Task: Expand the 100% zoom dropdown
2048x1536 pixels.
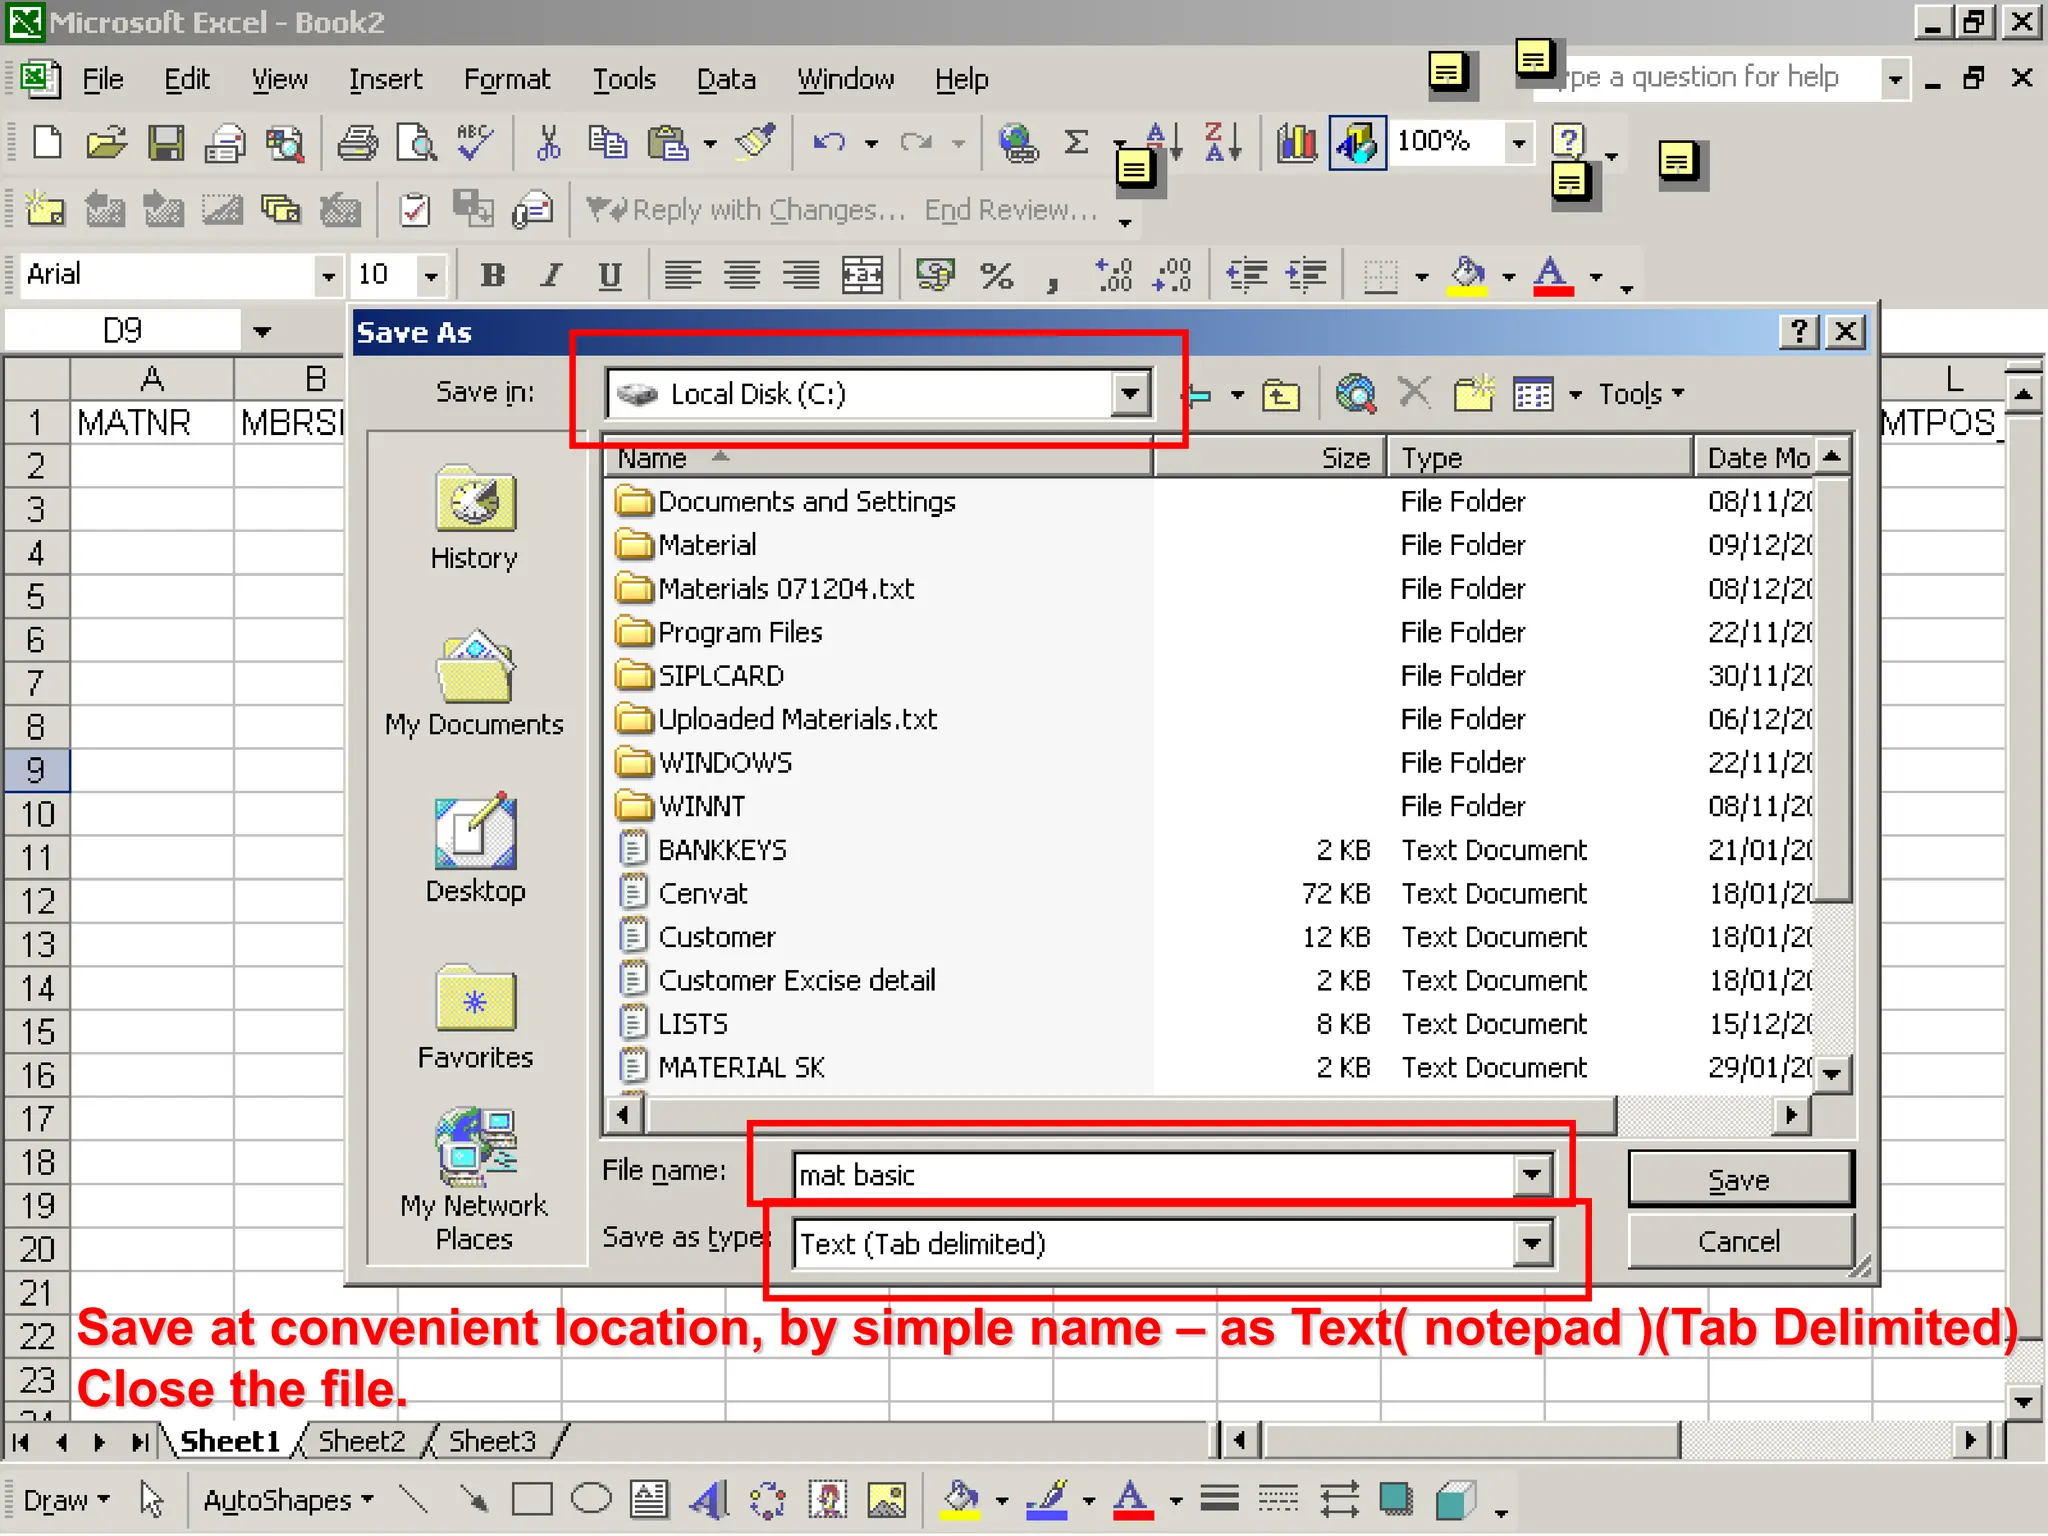Action: [1519, 143]
